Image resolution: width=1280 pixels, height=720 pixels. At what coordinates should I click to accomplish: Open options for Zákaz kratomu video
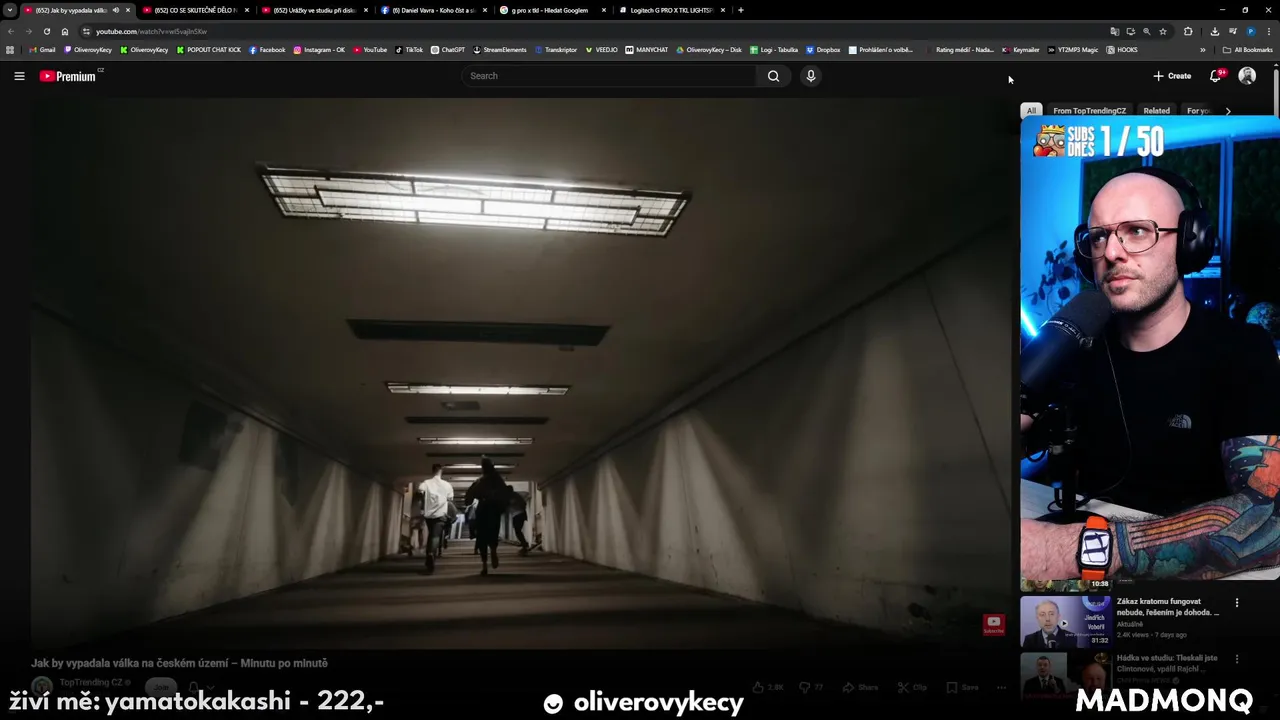tap(1237, 603)
